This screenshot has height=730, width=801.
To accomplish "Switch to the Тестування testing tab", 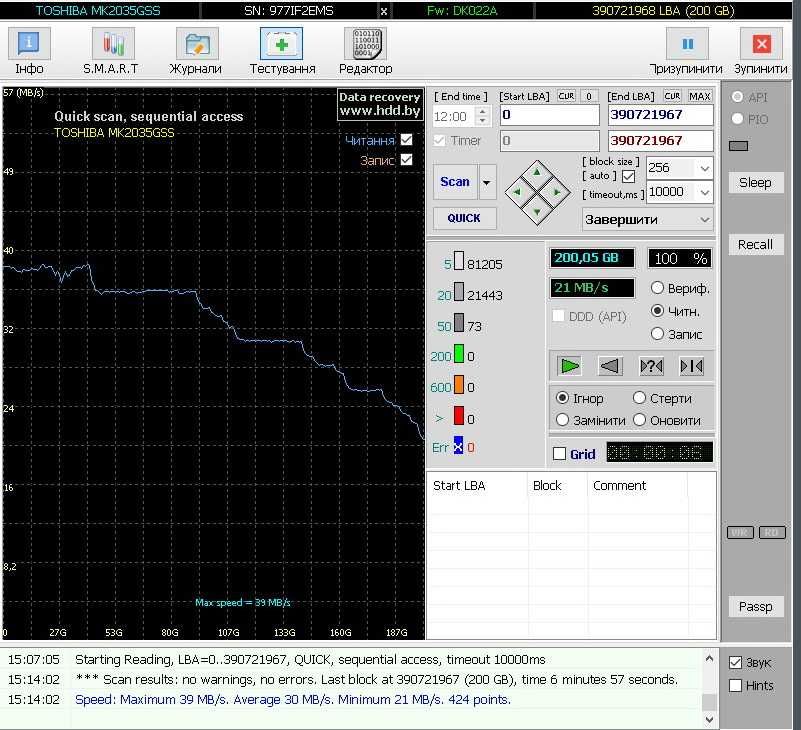I will tap(282, 52).
